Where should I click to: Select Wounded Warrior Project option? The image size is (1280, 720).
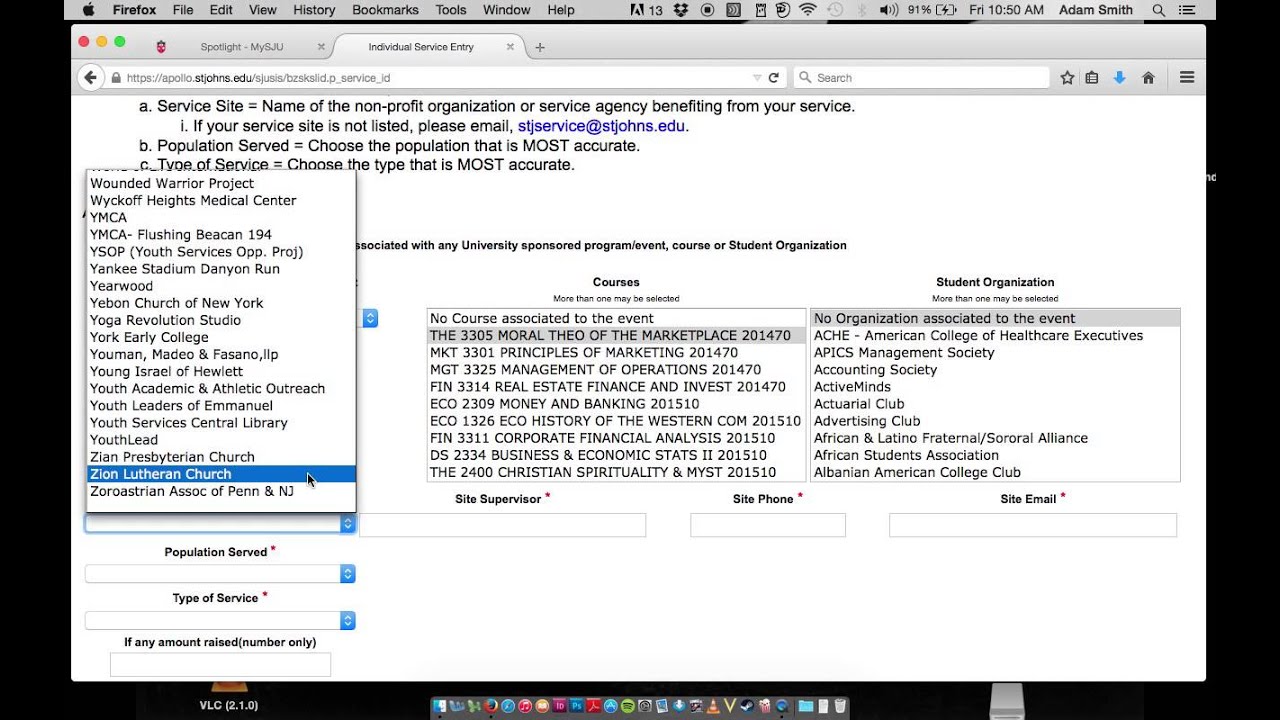[x=221, y=183]
